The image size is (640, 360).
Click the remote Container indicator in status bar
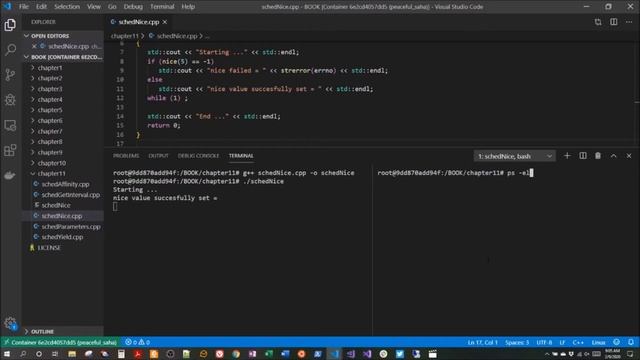point(60,342)
